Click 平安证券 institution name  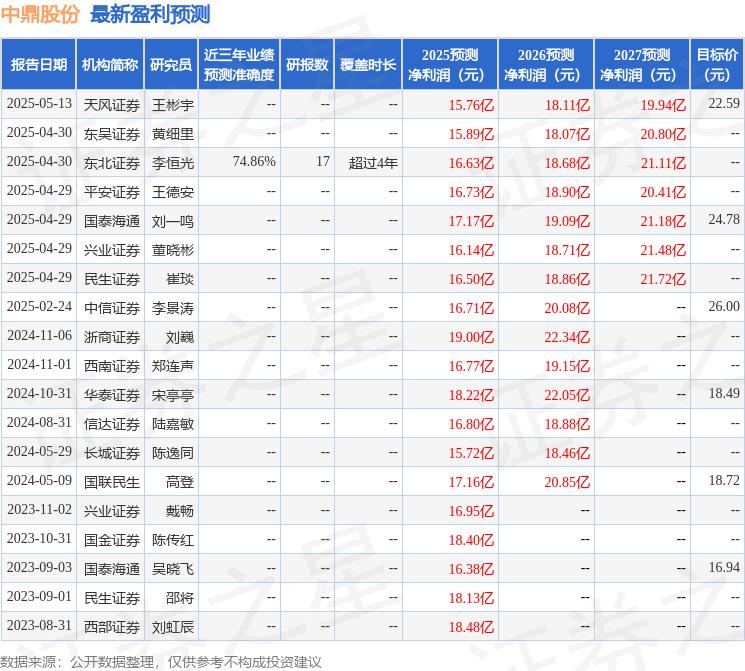112,192
